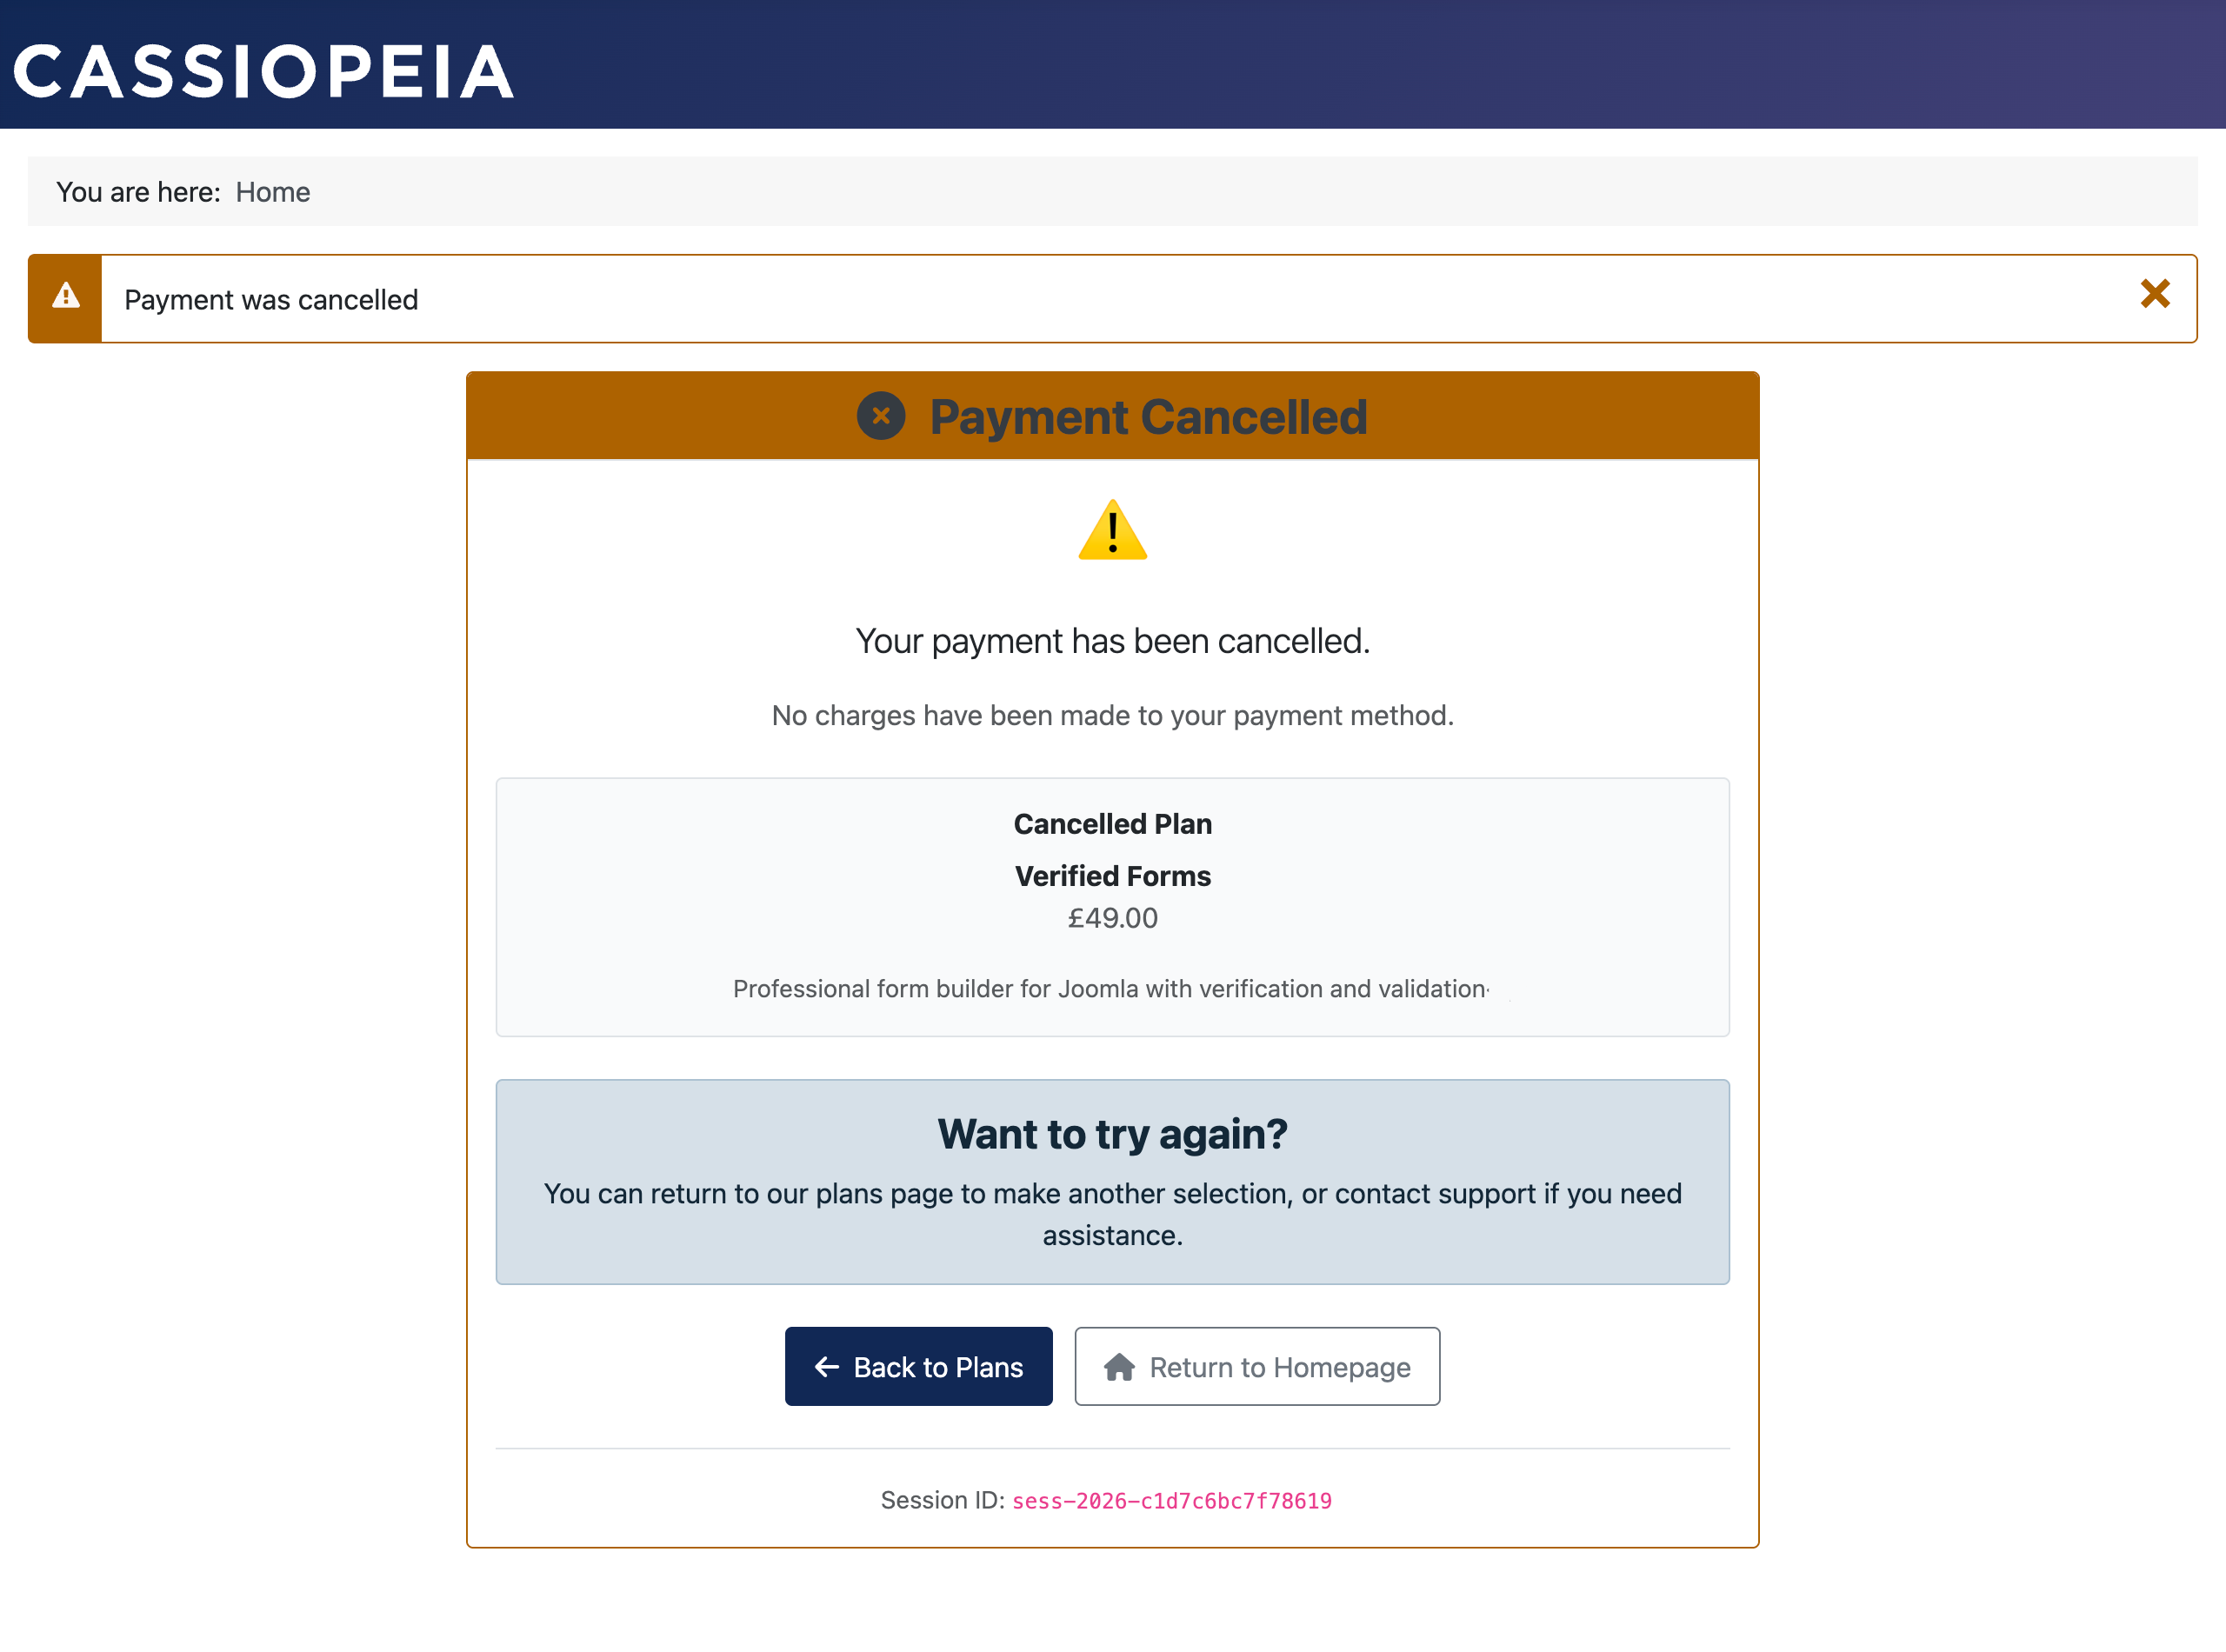Click the No charges have been made notice
The image size is (2226, 1652).
[x=1111, y=715]
